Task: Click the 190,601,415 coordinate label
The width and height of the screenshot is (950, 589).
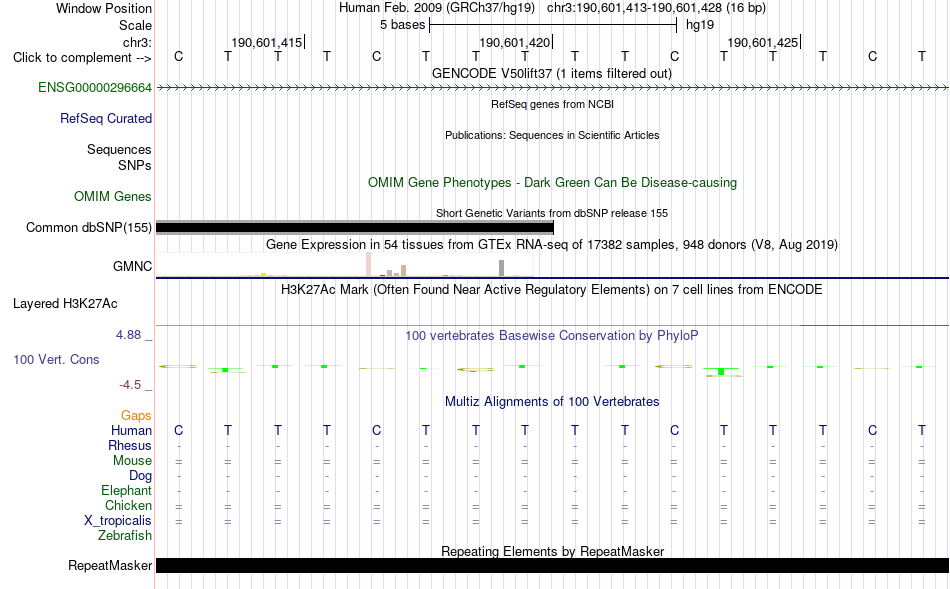Action: pyautogui.click(x=267, y=43)
